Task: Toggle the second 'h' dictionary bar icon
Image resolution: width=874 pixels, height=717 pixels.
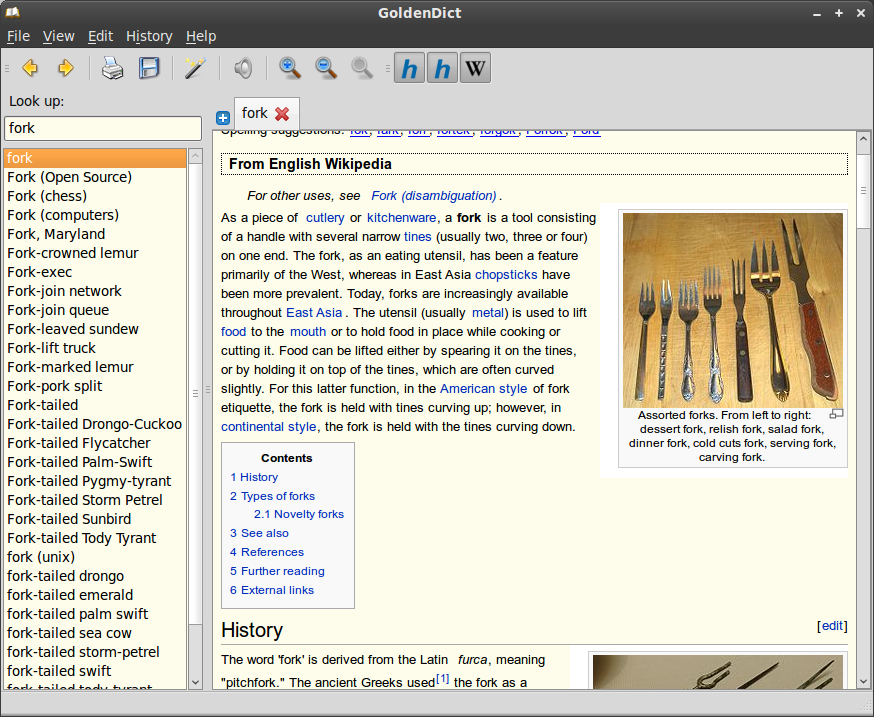Action: 442,68
